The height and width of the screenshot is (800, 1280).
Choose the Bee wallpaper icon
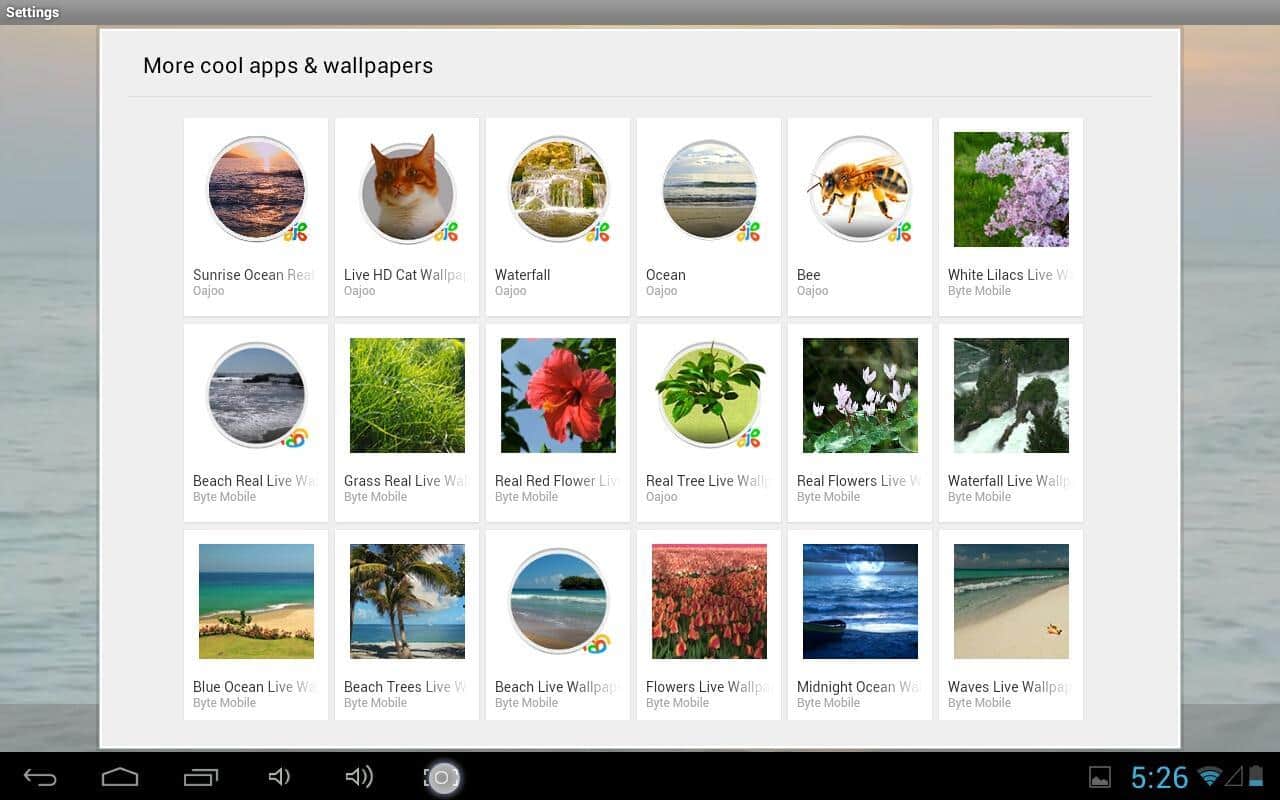pos(860,190)
